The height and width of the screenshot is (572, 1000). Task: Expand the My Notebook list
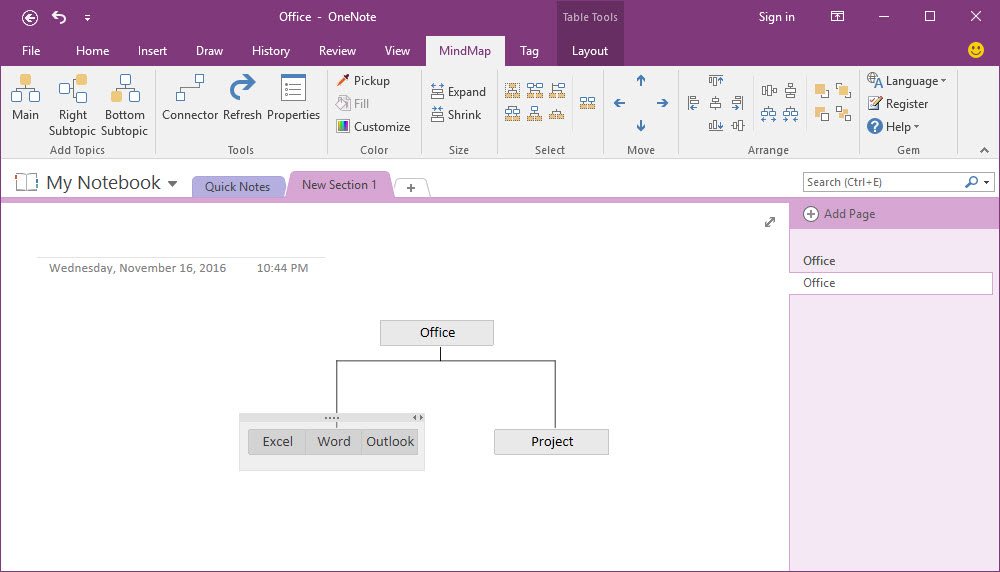pos(172,184)
